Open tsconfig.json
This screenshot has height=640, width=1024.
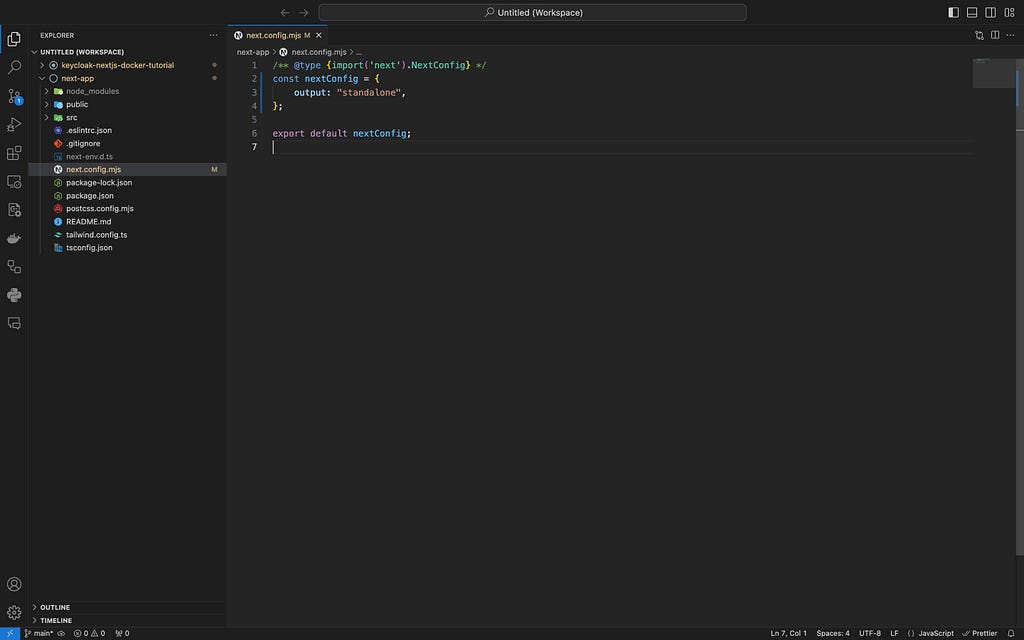click(127, 248)
